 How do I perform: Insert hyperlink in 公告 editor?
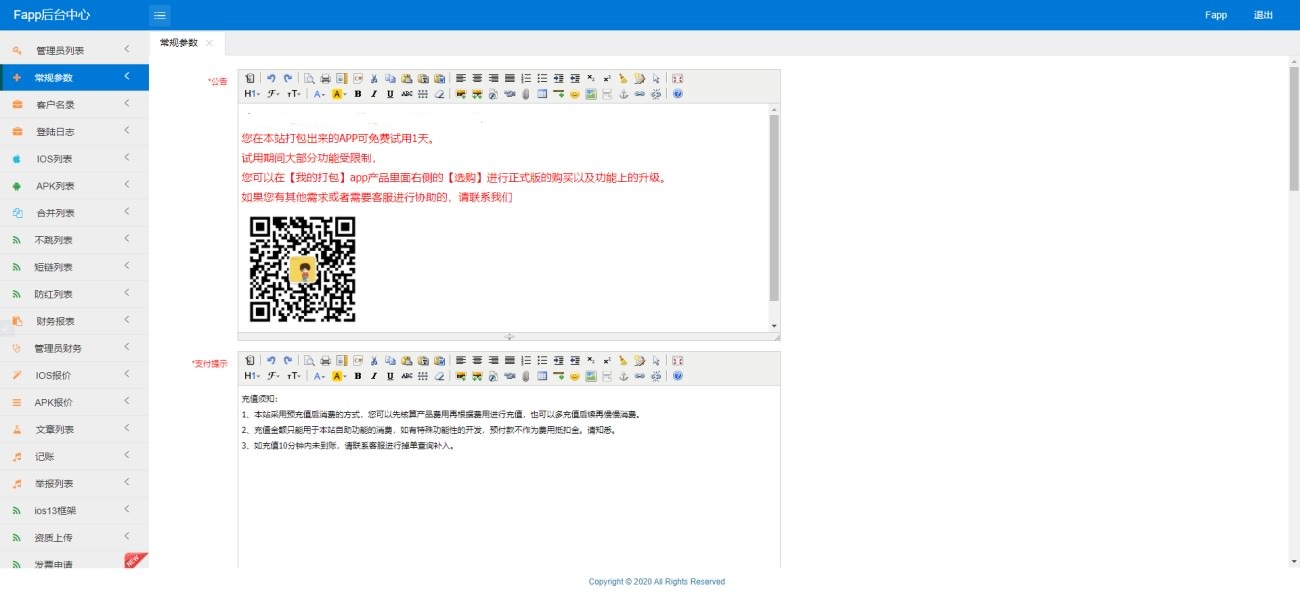(640, 94)
